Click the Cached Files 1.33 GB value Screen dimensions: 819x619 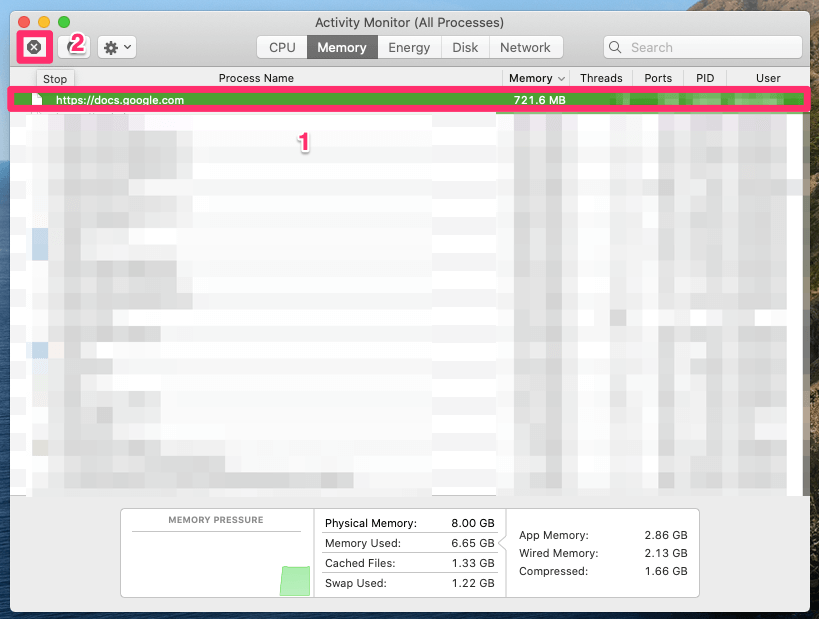(473, 563)
